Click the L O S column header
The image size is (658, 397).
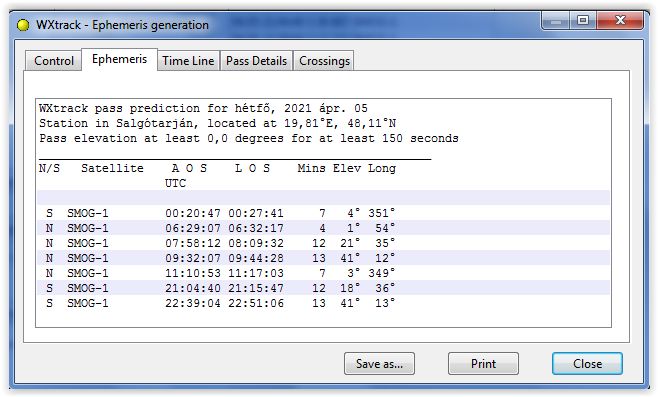pos(252,168)
